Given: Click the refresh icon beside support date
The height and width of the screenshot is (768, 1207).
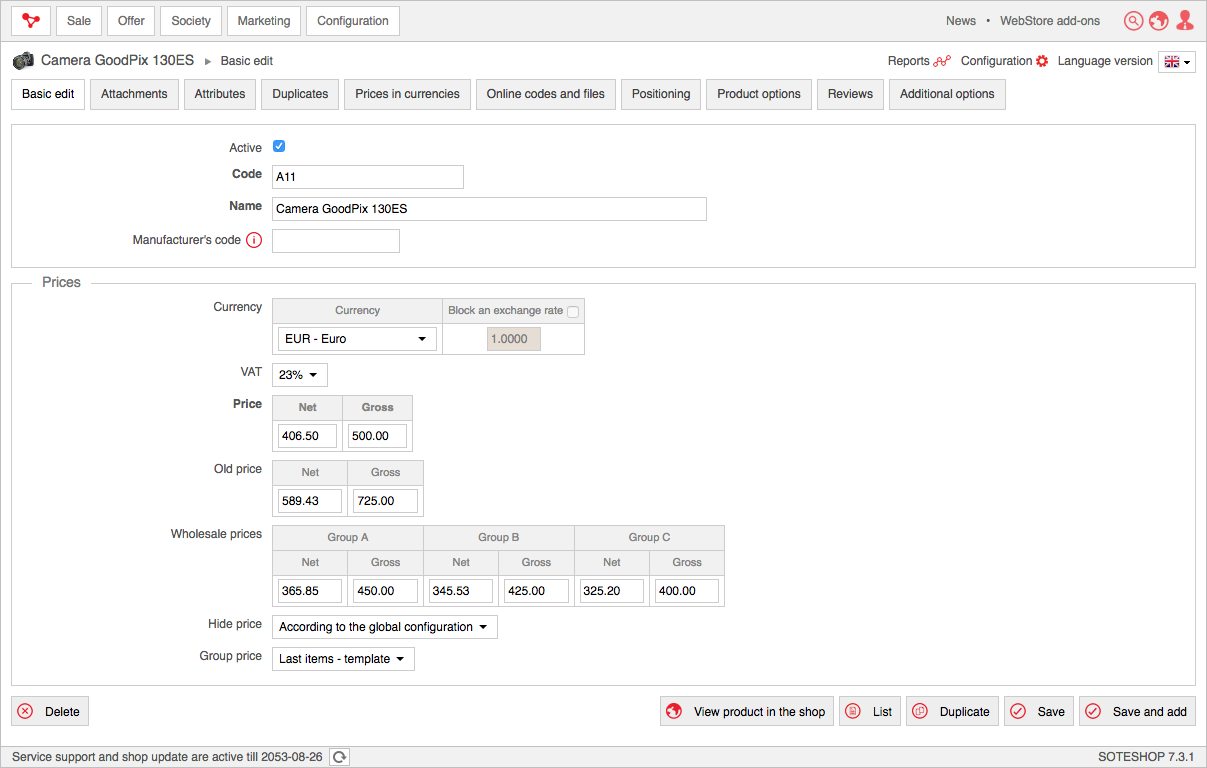Looking at the screenshot, I should click(x=340, y=757).
